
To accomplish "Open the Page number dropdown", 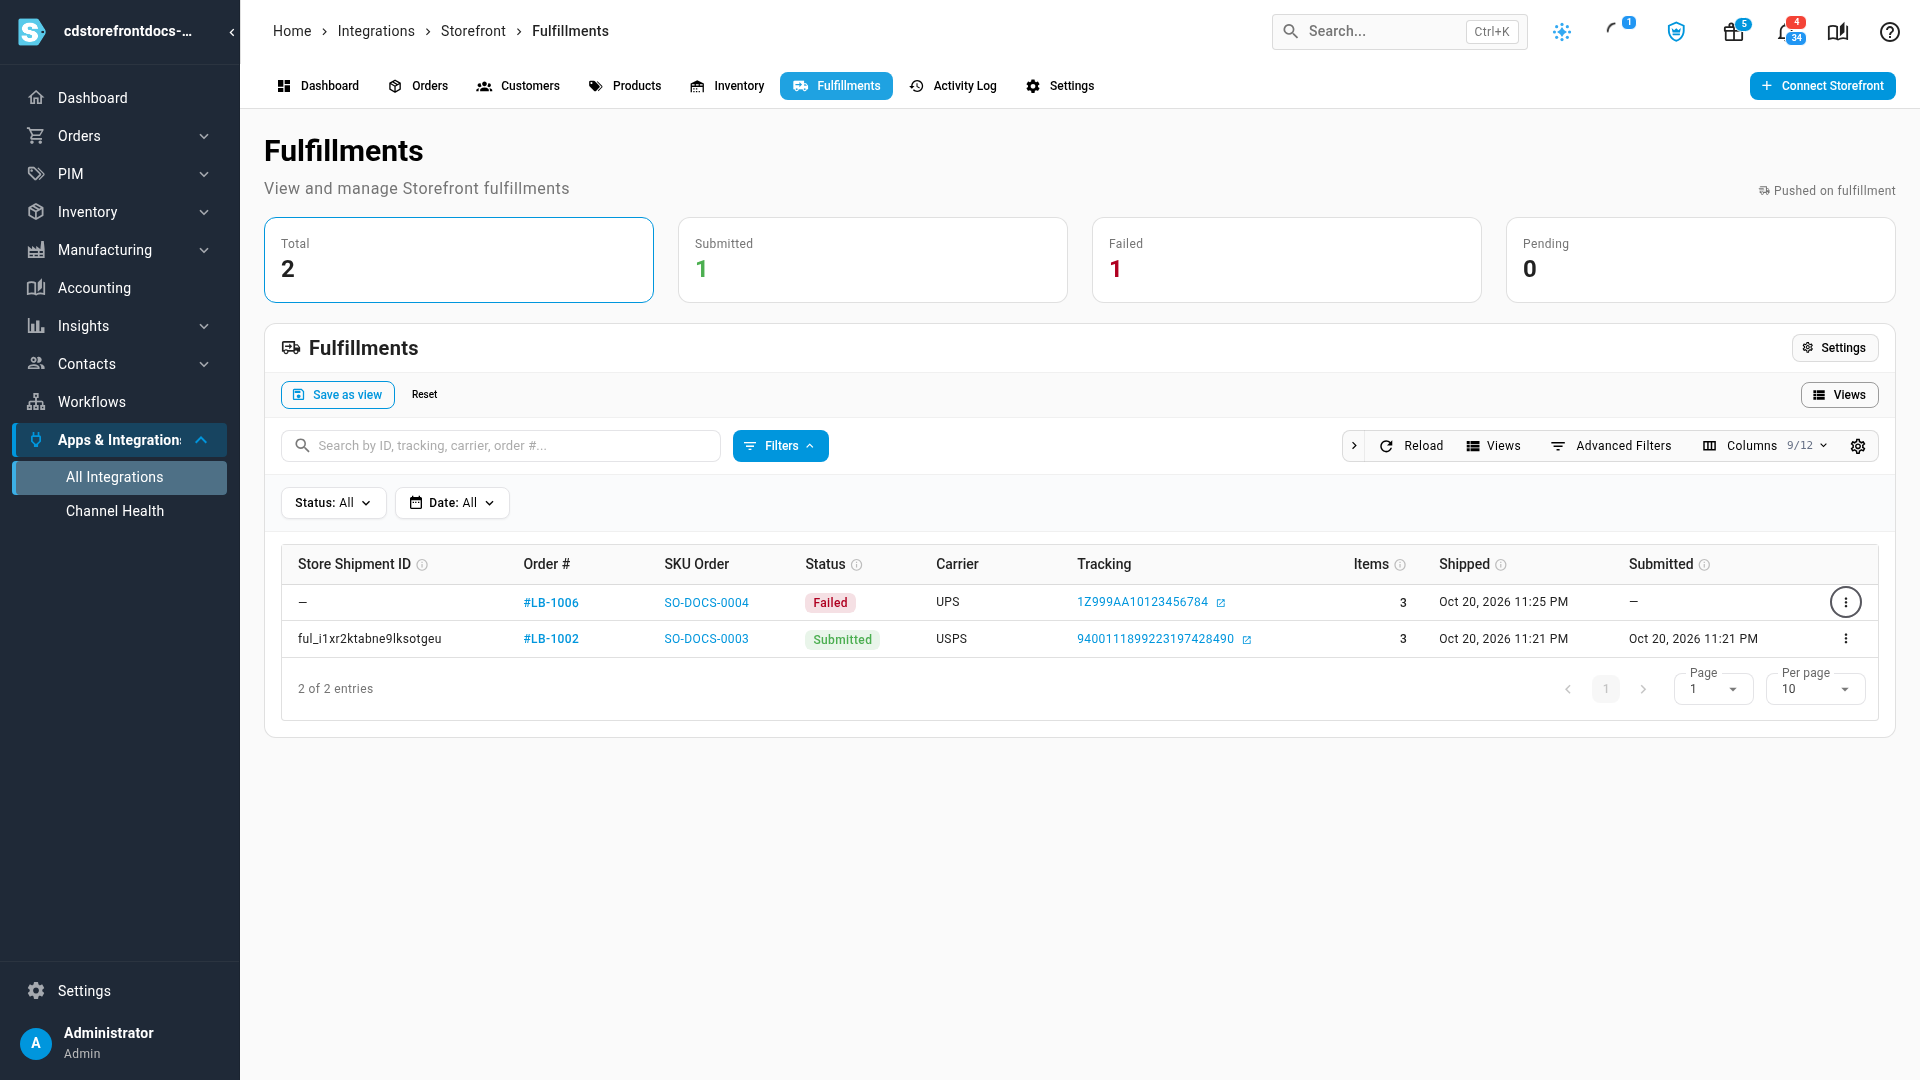I will (1714, 689).
